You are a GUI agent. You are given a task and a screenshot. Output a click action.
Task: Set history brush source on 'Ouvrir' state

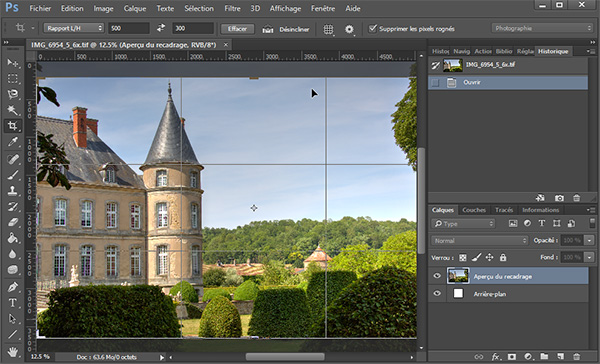click(x=435, y=82)
